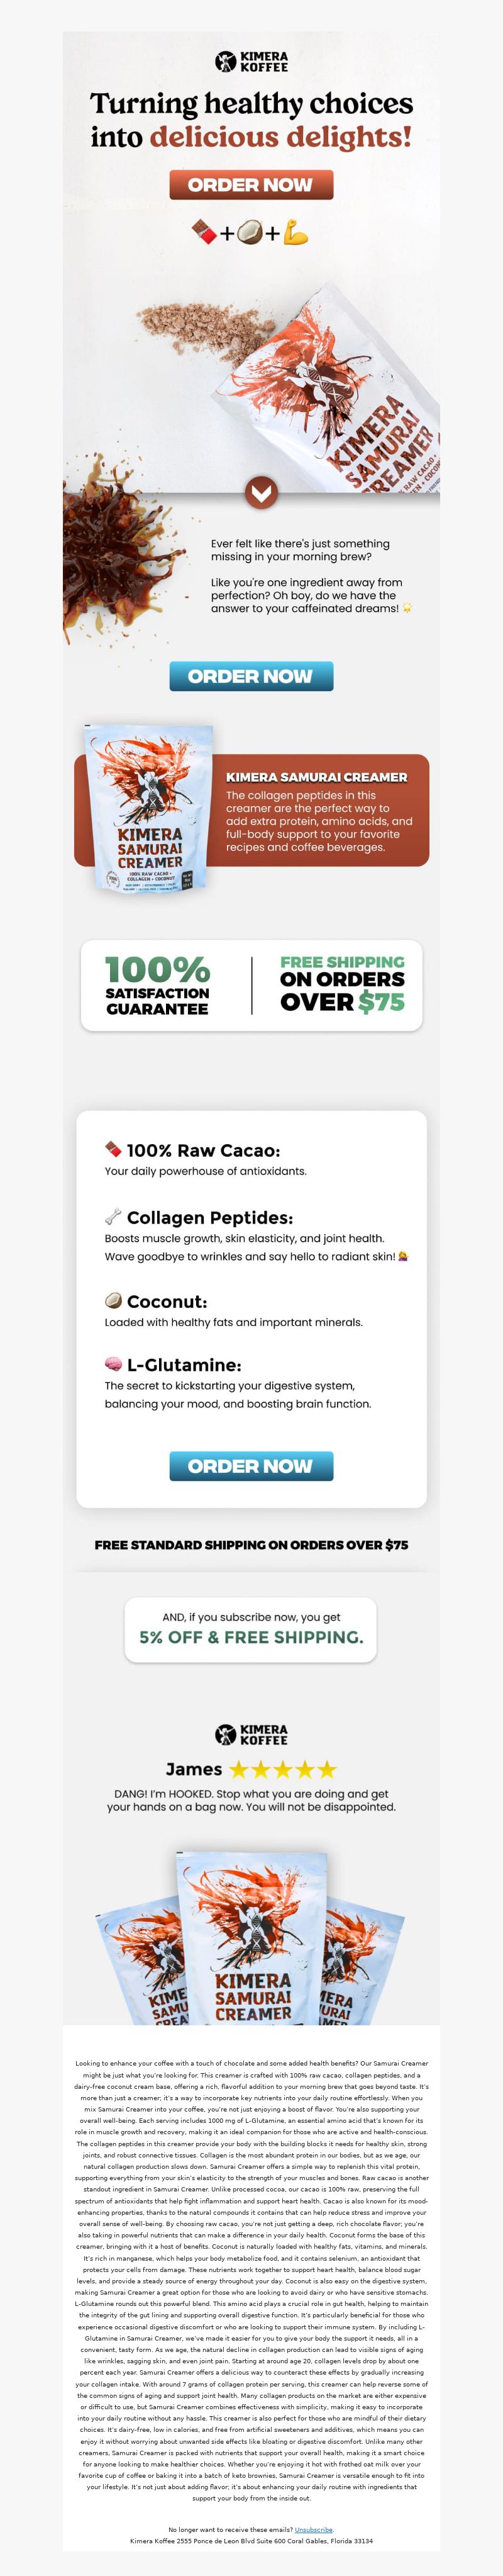The height and width of the screenshot is (2576, 503).
Task: Click the round down-chevron arrow button
Action: 261,492
